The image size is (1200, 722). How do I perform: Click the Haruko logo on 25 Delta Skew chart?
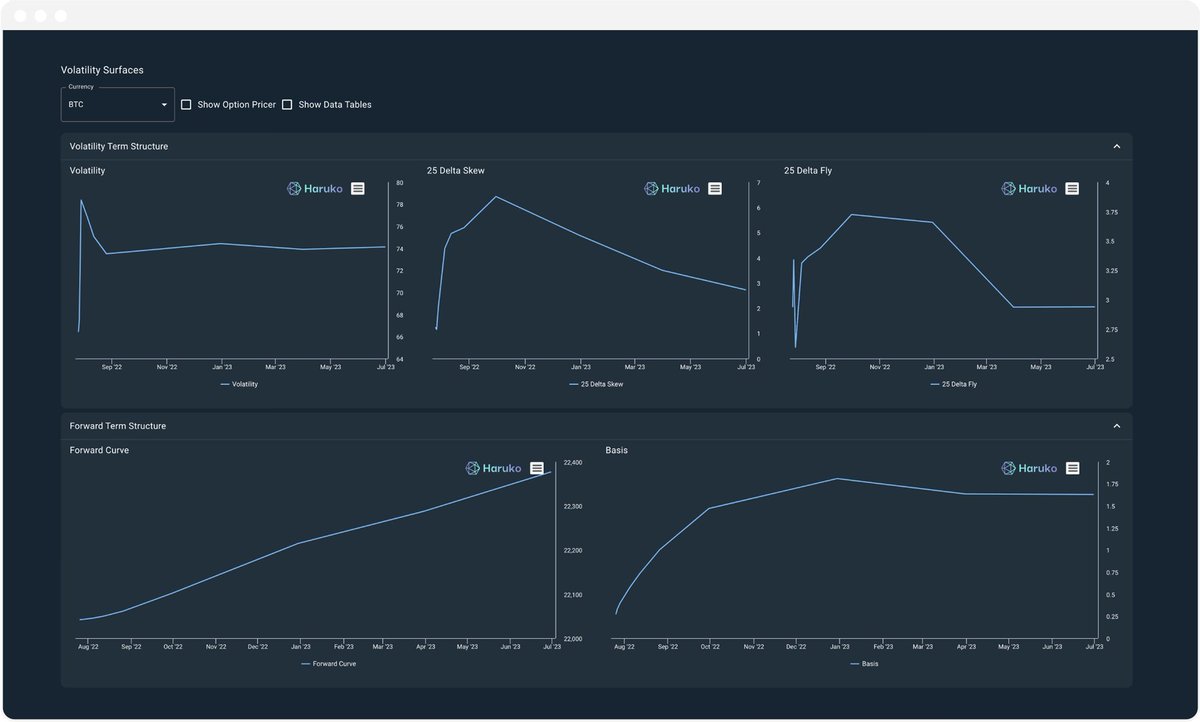[x=671, y=188]
